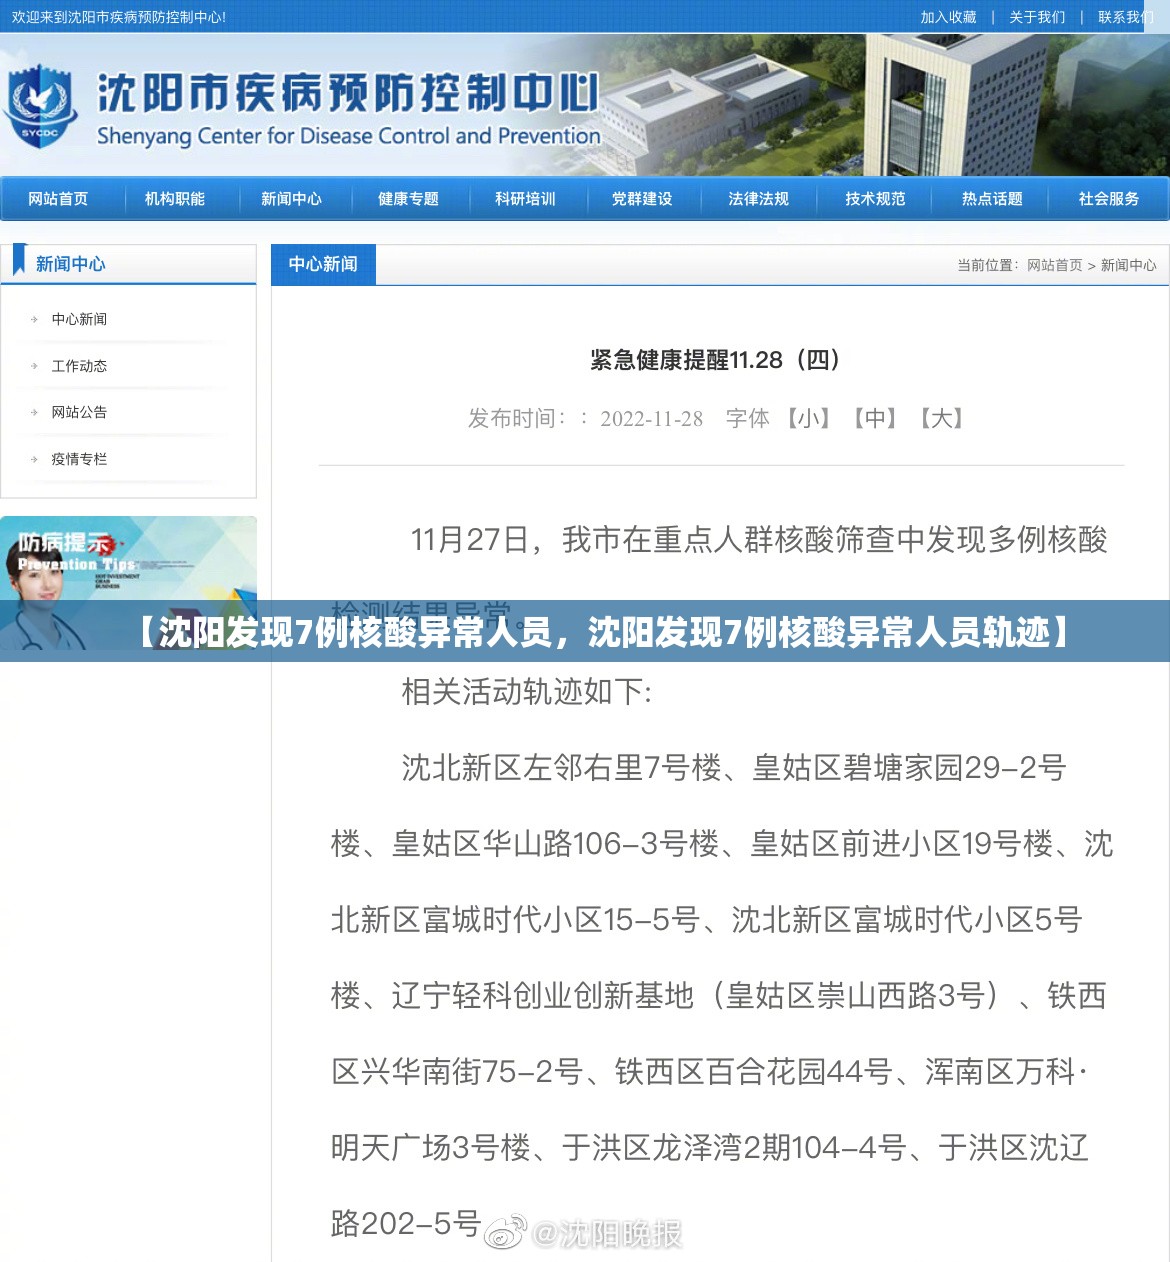Click text 相关活动轨迹如下:
Viewport: 1170px width, 1262px height.
pyautogui.click(x=527, y=691)
